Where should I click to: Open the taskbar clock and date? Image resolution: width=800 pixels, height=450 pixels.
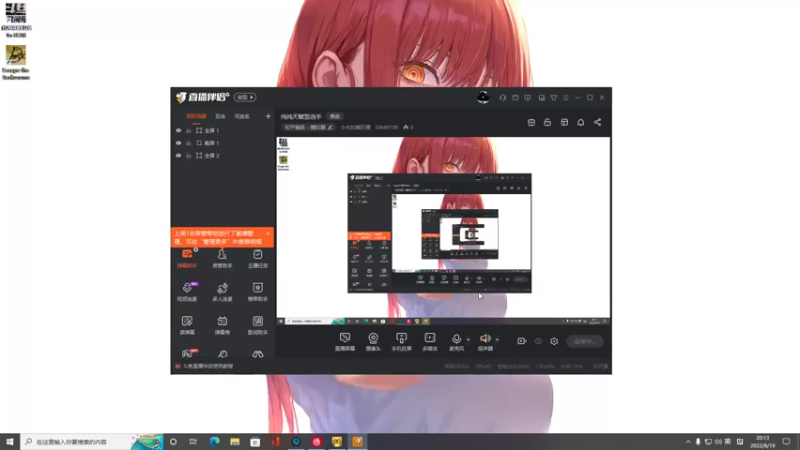762,442
